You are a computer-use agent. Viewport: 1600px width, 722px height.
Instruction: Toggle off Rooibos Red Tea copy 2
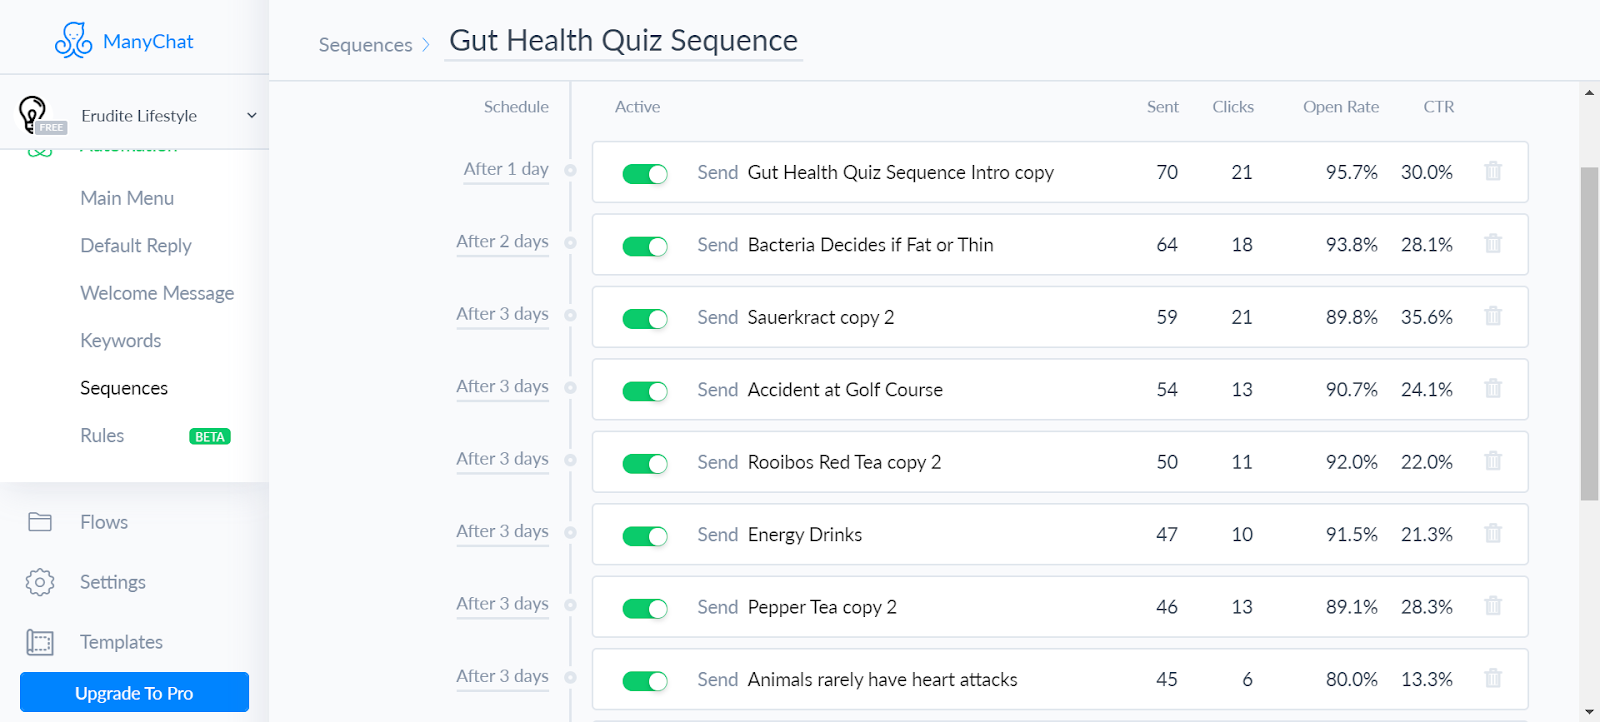(645, 464)
